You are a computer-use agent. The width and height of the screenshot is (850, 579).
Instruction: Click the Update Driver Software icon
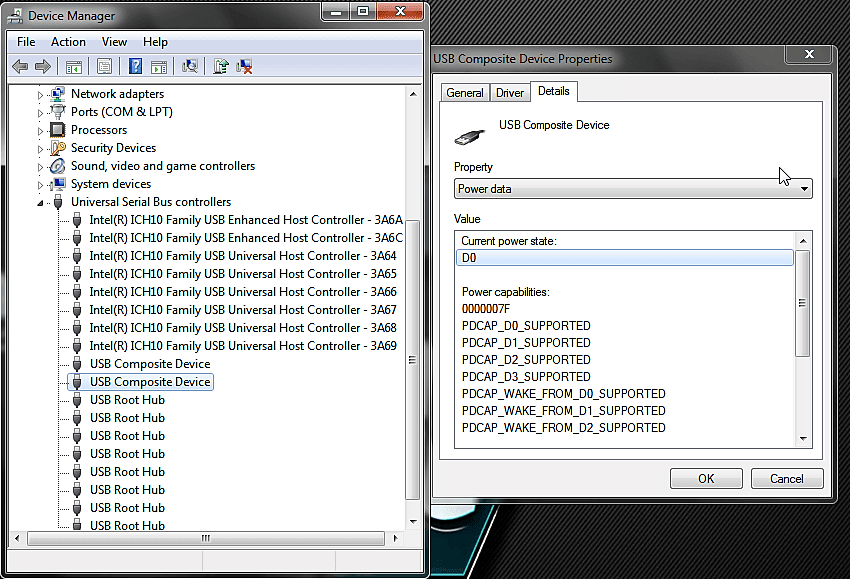coord(221,67)
